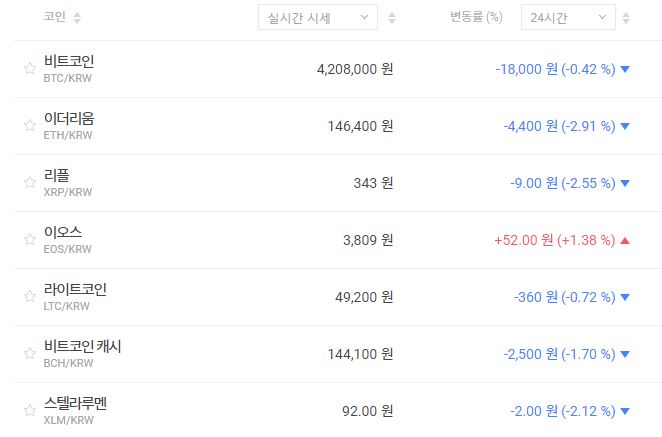Star 리플 as a favorite
662x437 pixels.
[29, 183]
